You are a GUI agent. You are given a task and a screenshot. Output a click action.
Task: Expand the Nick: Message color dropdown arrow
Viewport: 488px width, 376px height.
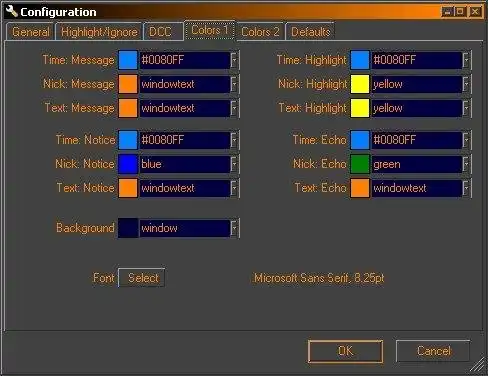click(235, 84)
